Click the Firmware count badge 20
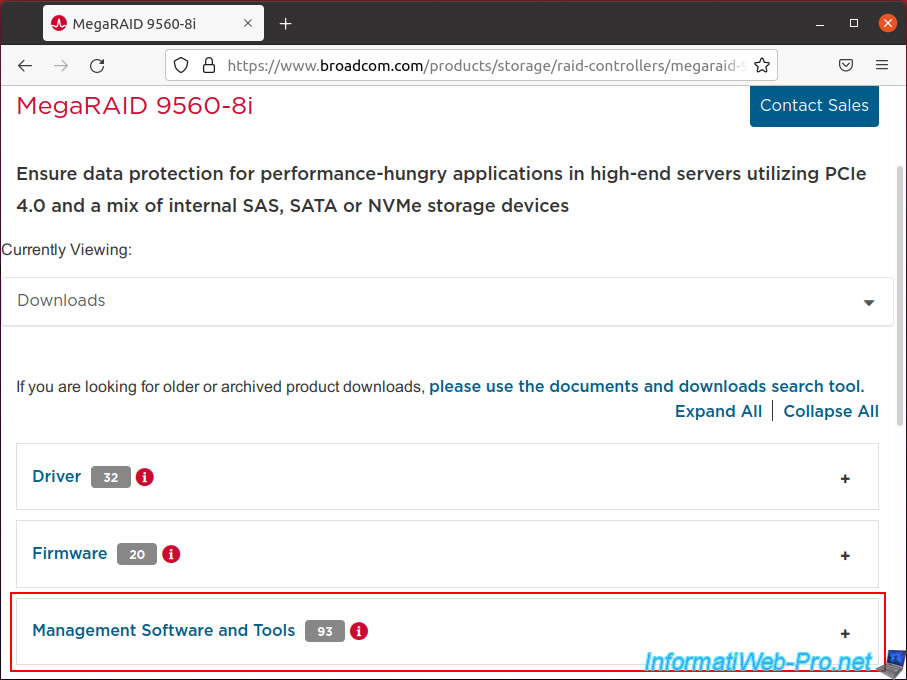Viewport: 907px width, 680px height. pyautogui.click(x=137, y=554)
